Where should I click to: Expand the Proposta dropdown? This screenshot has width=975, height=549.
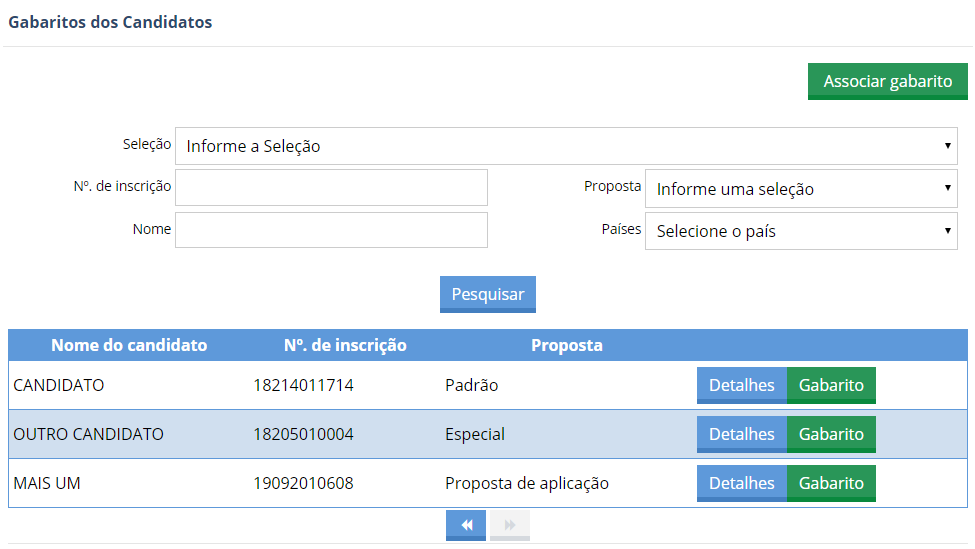tap(801, 189)
